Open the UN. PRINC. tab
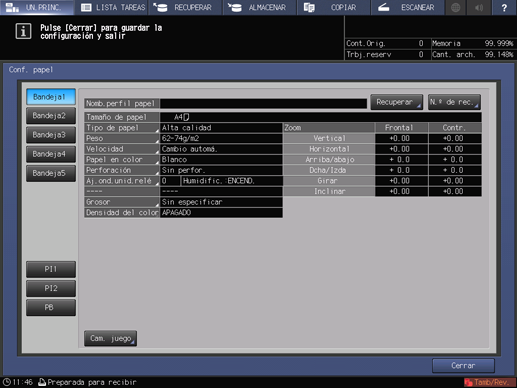This screenshot has width=517, height=388. [37, 7]
